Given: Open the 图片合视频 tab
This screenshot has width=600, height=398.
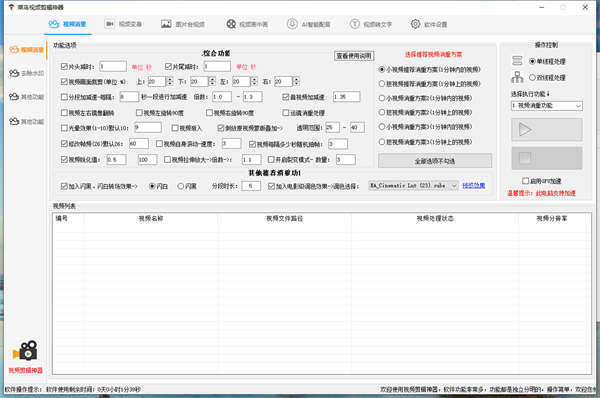Looking at the screenshot, I should (x=183, y=24).
